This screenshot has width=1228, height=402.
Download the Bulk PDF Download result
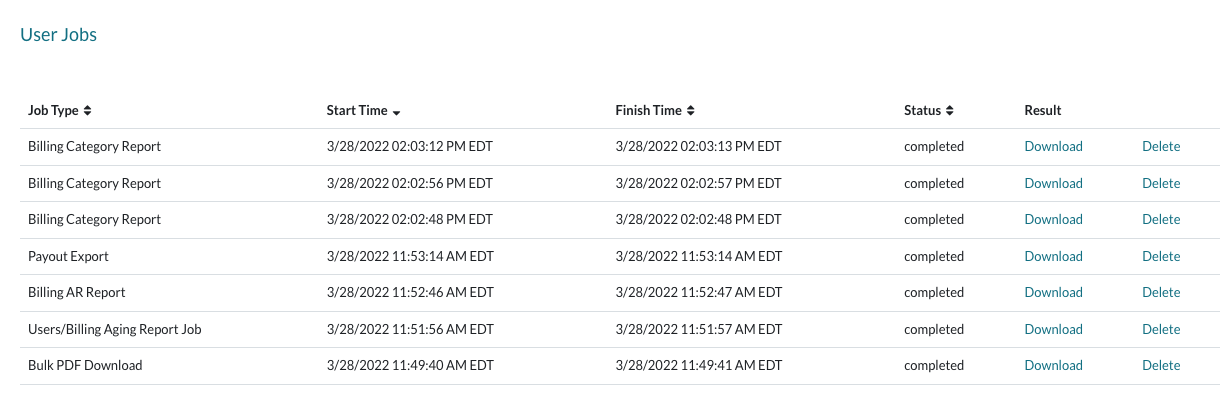(x=1053, y=365)
